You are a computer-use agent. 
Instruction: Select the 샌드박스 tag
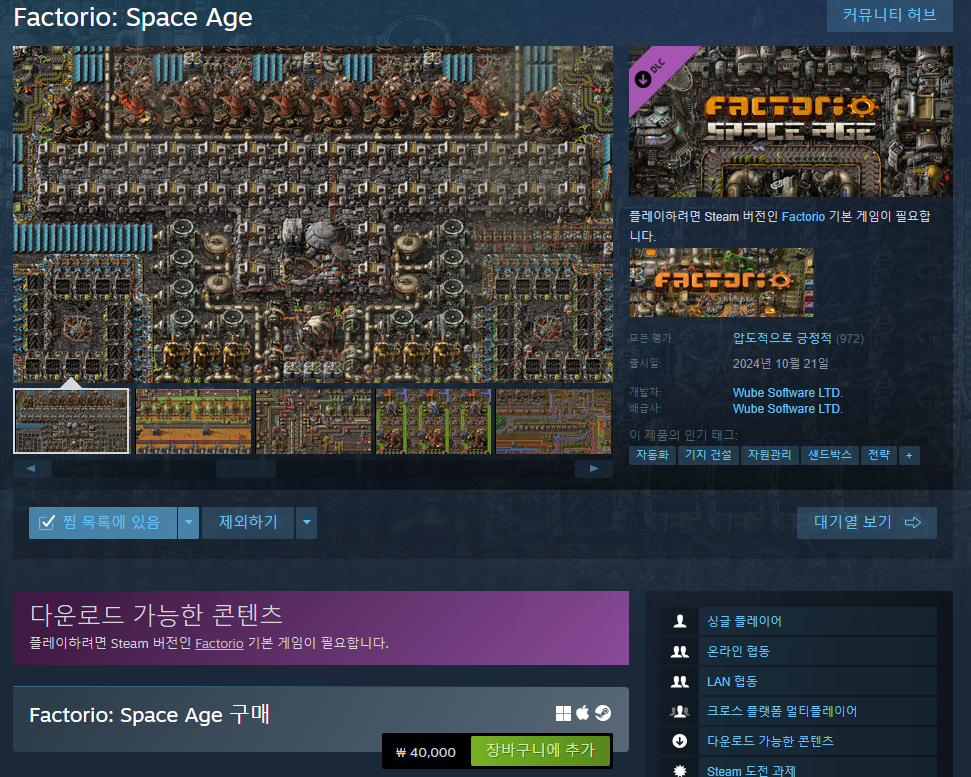pyautogui.click(x=830, y=455)
